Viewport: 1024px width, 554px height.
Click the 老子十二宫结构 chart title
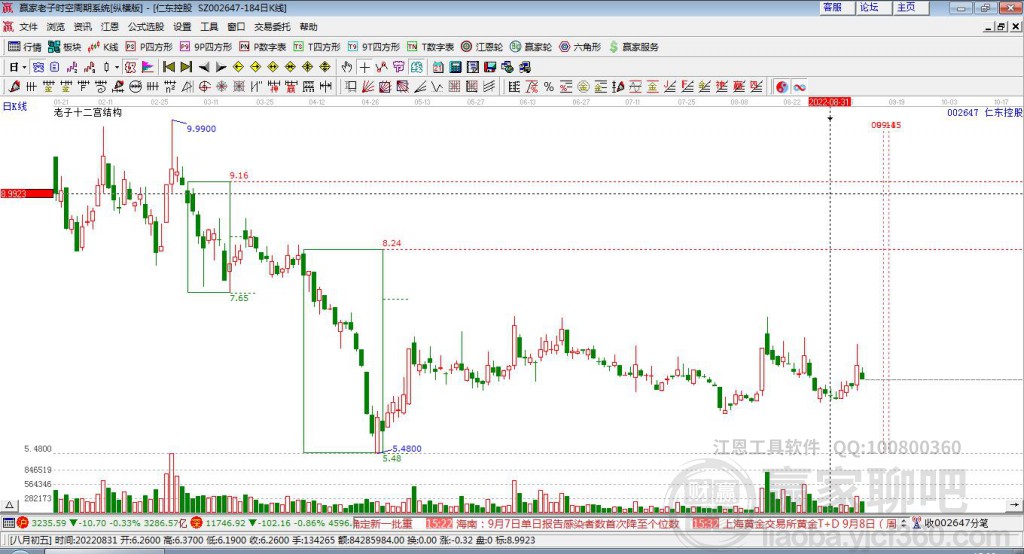[88, 112]
